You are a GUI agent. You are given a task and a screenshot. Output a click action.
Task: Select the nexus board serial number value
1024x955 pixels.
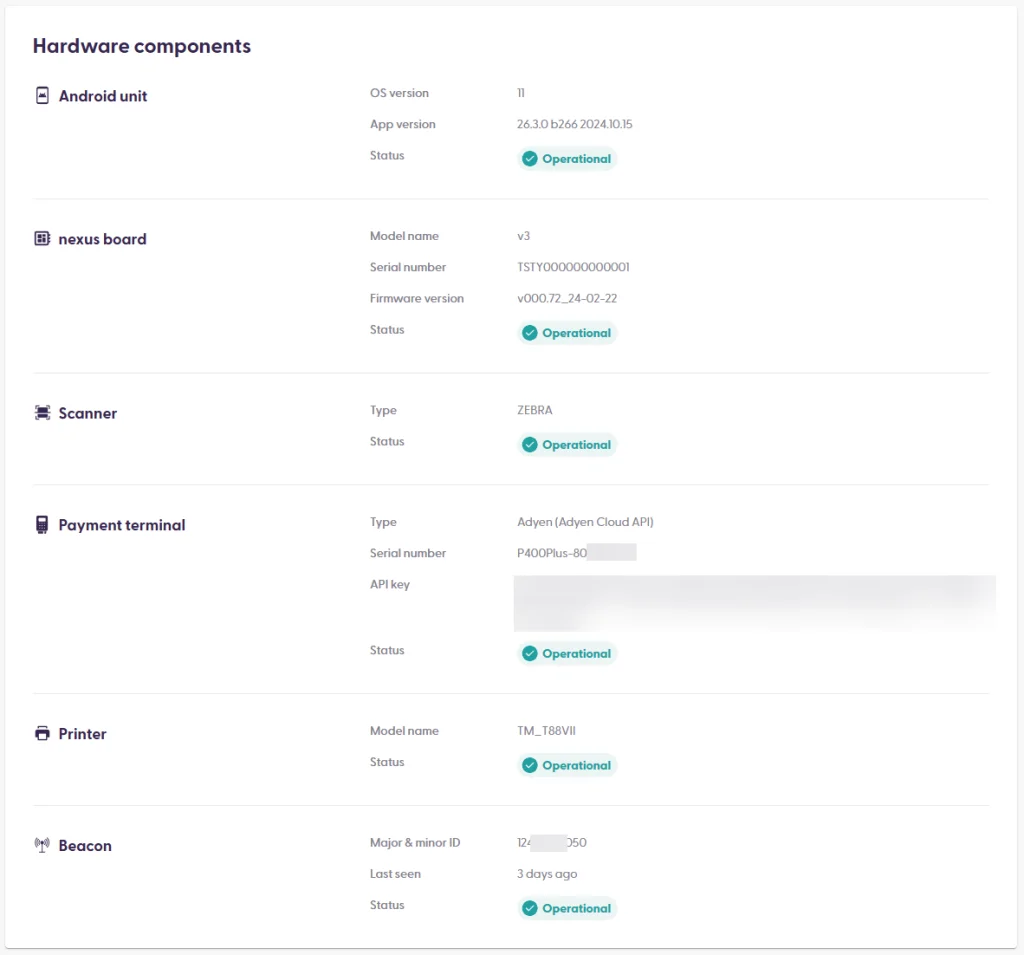573,267
